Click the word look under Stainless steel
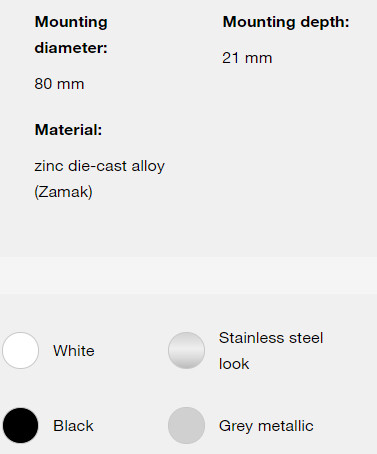Viewport: 377px width, 454px height. [234, 364]
